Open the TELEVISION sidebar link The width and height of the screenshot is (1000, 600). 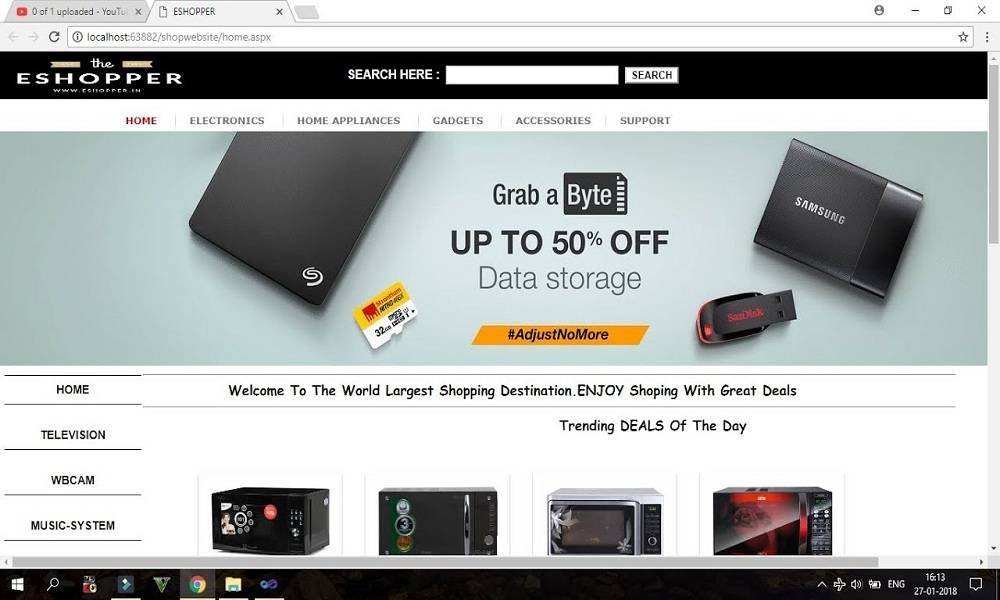(73, 435)
